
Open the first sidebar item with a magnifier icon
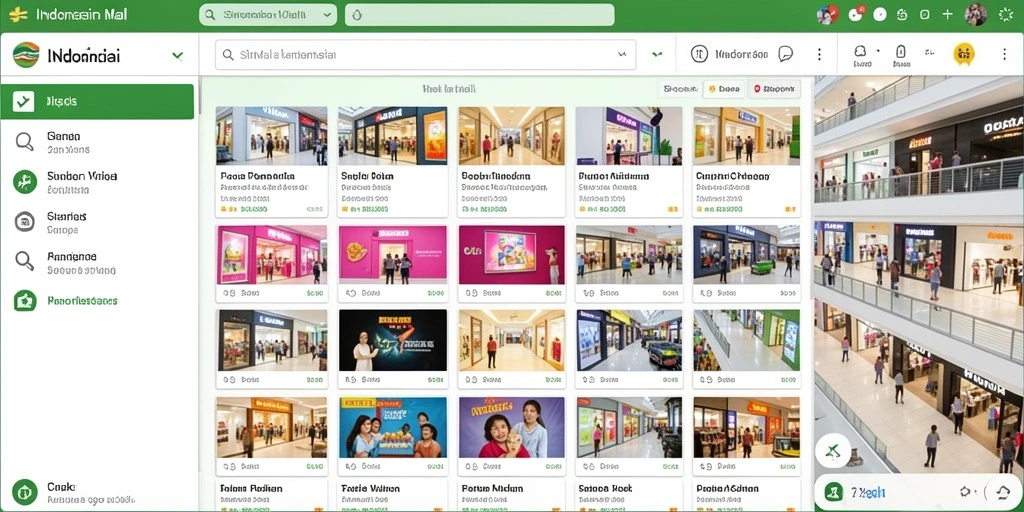(x=97, y=142)
